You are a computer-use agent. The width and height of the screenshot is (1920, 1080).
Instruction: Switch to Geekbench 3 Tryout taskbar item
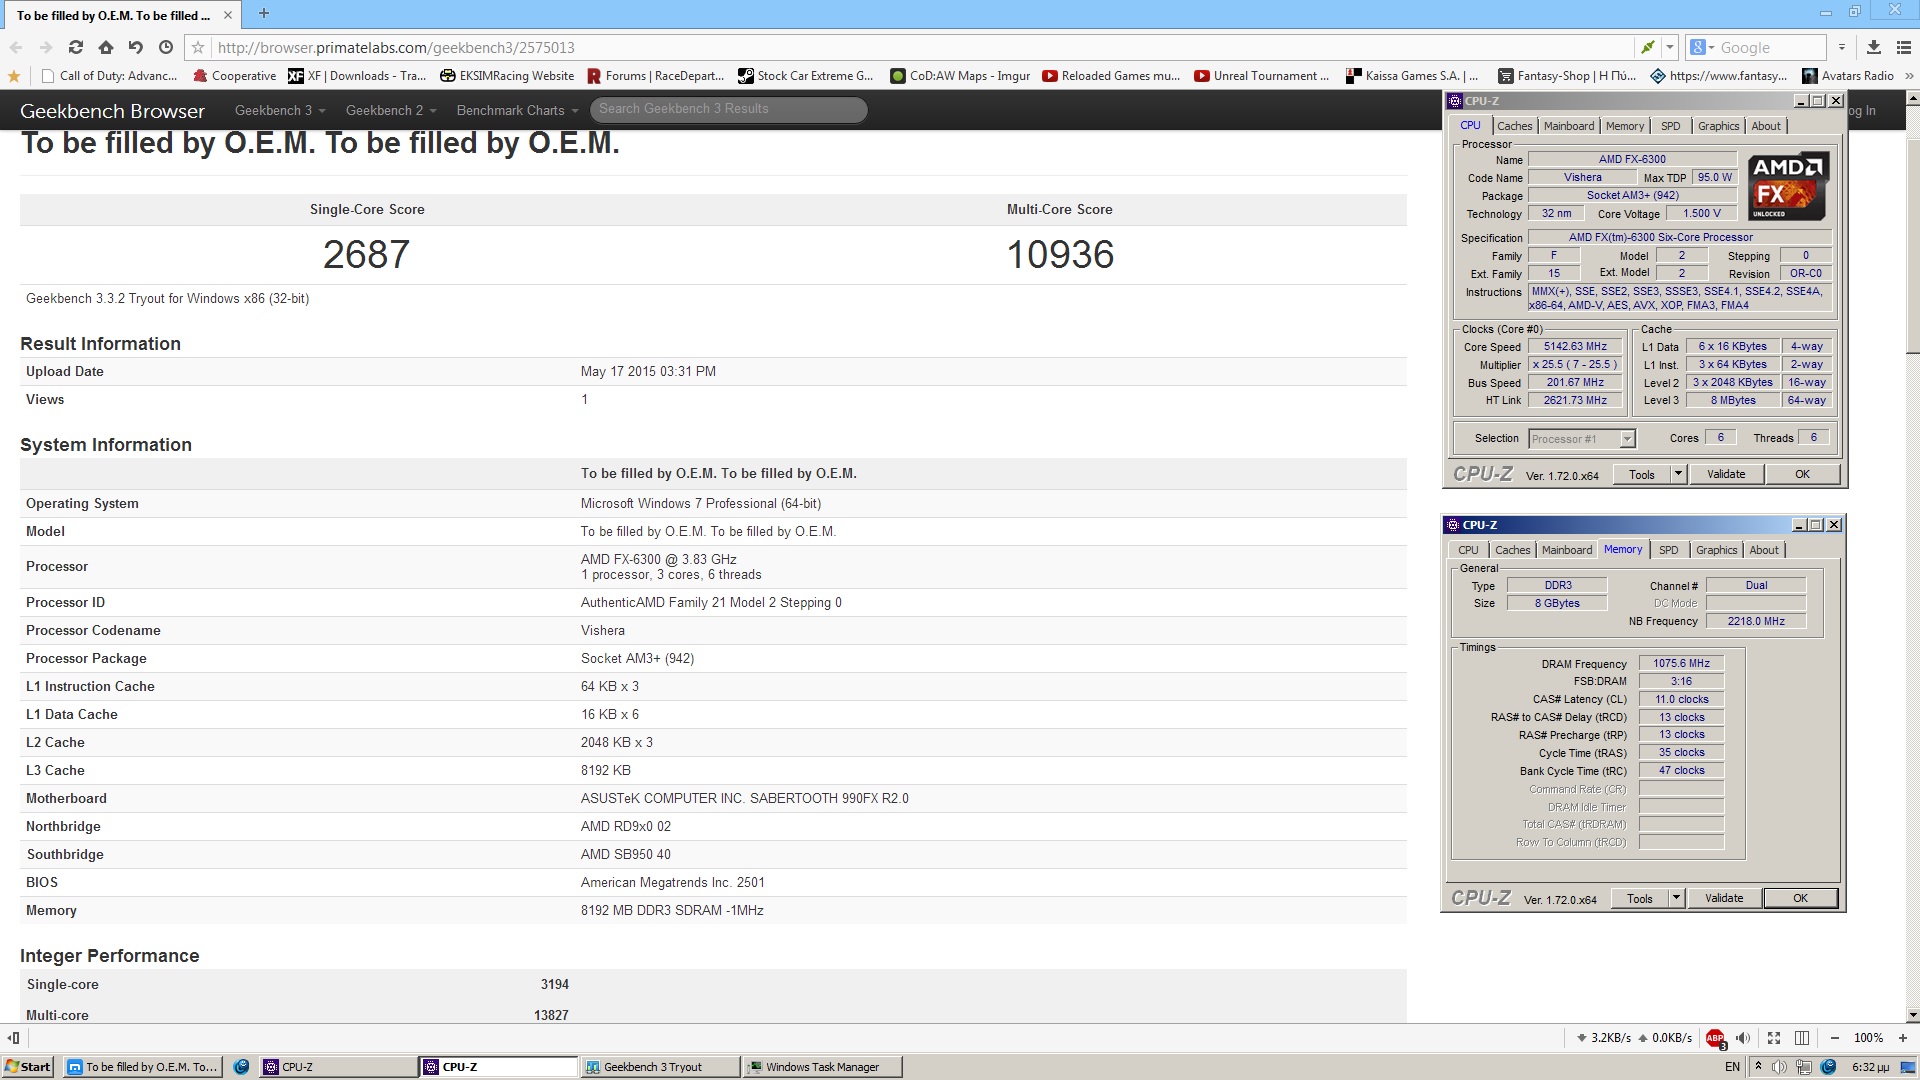point(660,1067)
